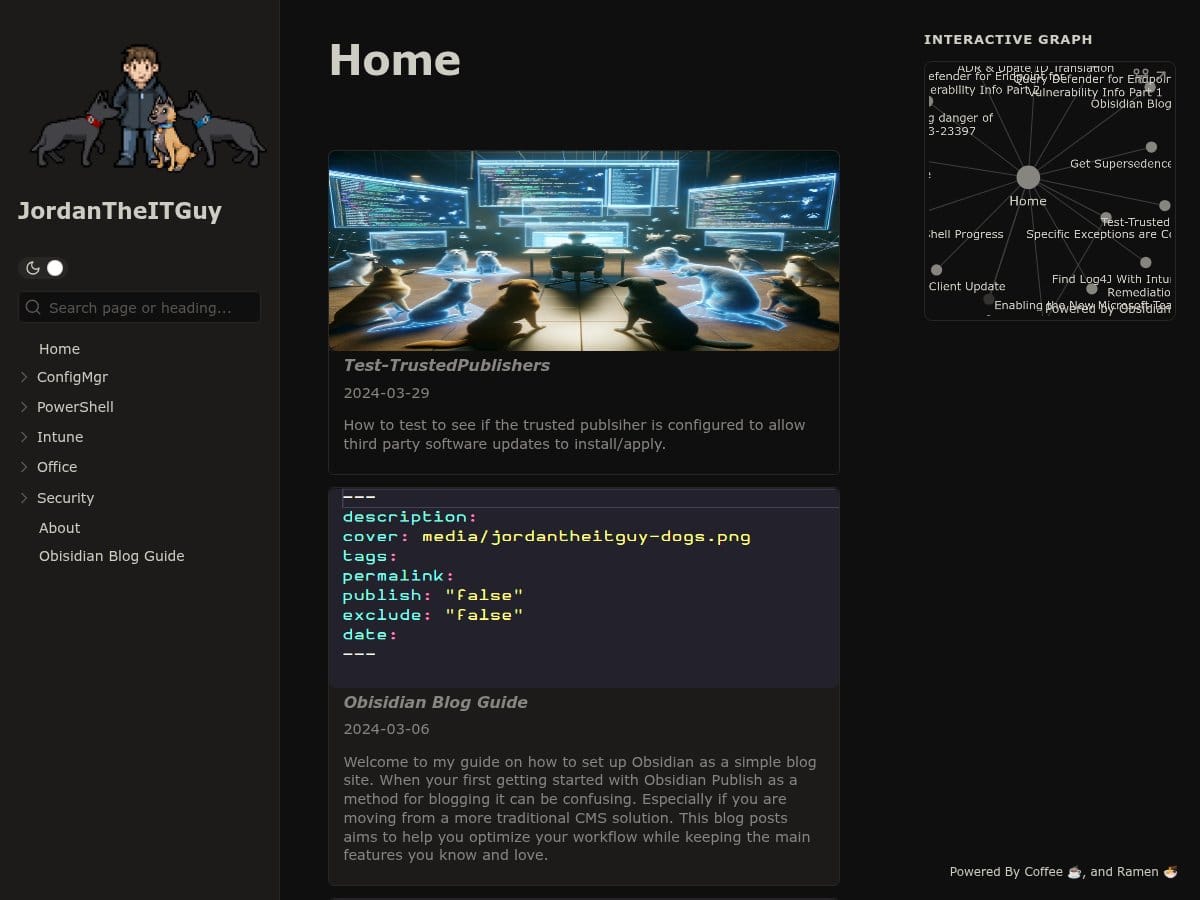Screen dimensions: 1200x900
Task: Select the Get Supersedence graph node
Action: tap(1151, 147)
